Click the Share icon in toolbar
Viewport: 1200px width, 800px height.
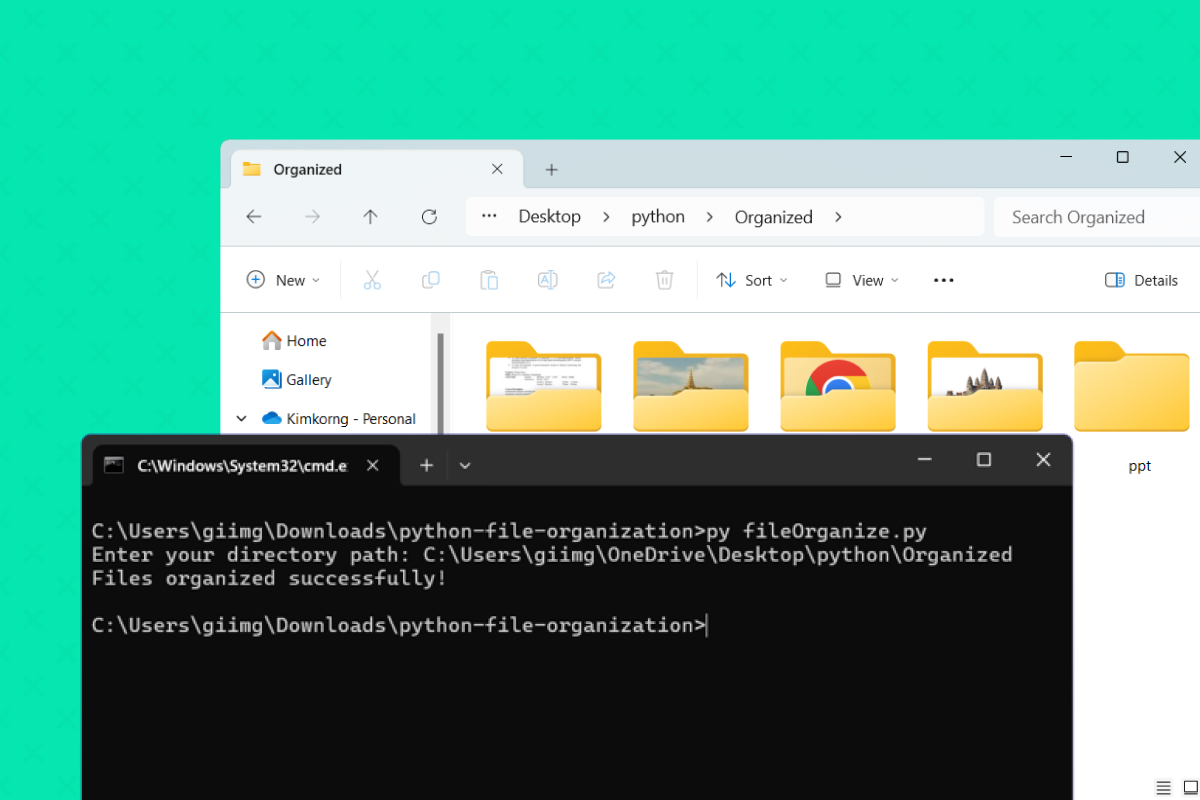click(x=606, y=280)
